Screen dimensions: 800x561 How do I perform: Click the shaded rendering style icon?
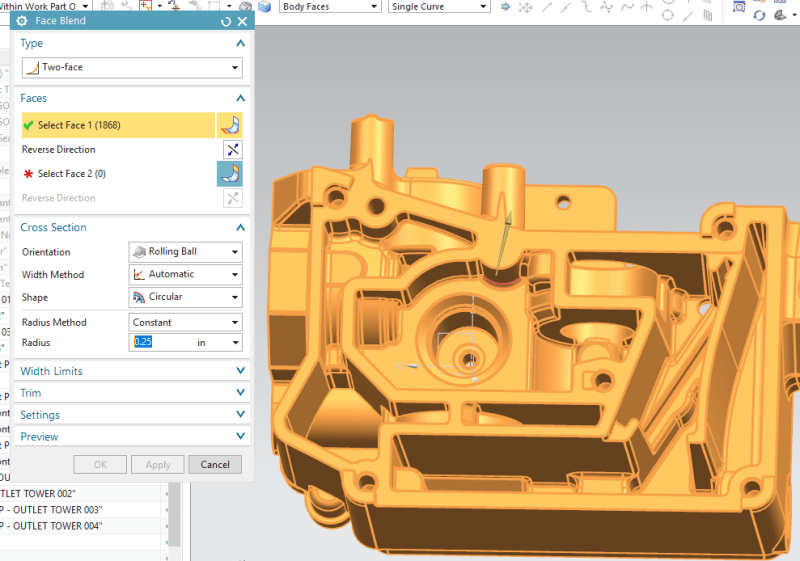[780, 15]
